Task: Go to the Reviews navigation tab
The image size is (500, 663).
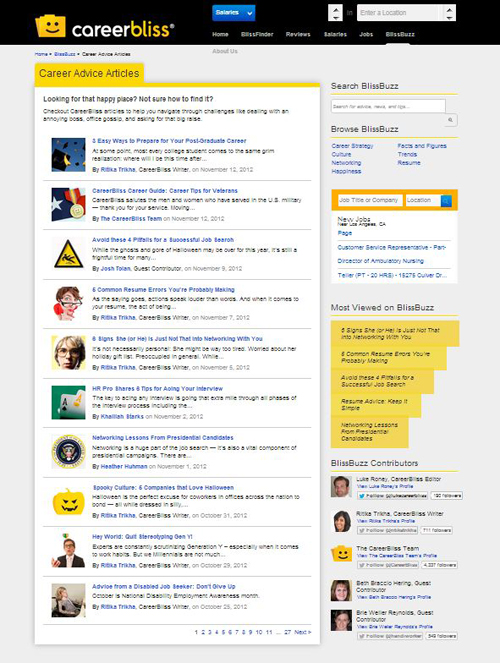Action: (x=298, y=34)
